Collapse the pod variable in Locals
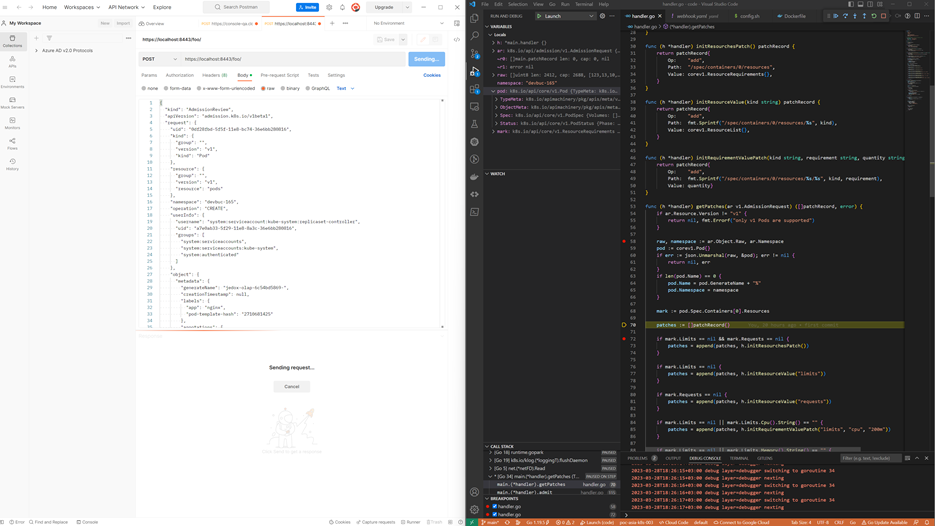This screenshot has width=935, height=526. 493,91
